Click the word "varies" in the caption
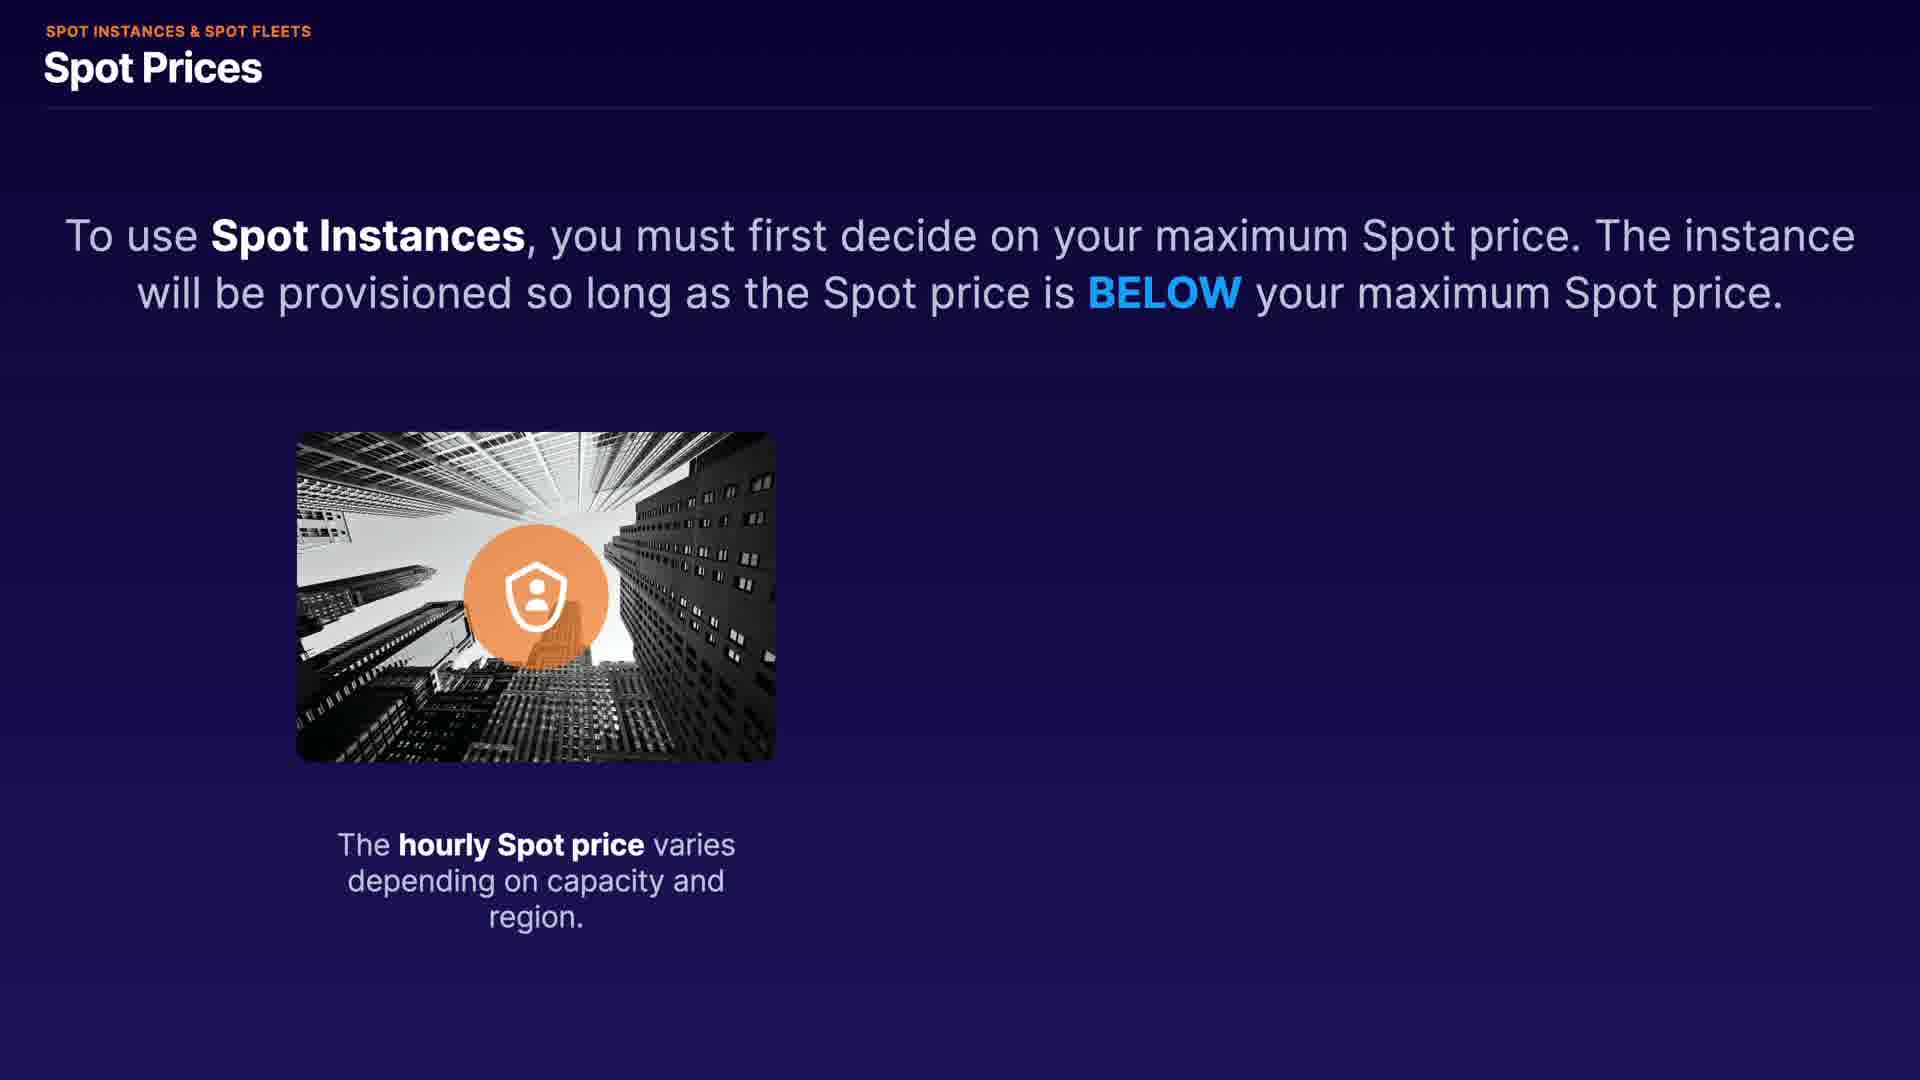This screenshot has width=1920, height=1080. pos(694,845)
